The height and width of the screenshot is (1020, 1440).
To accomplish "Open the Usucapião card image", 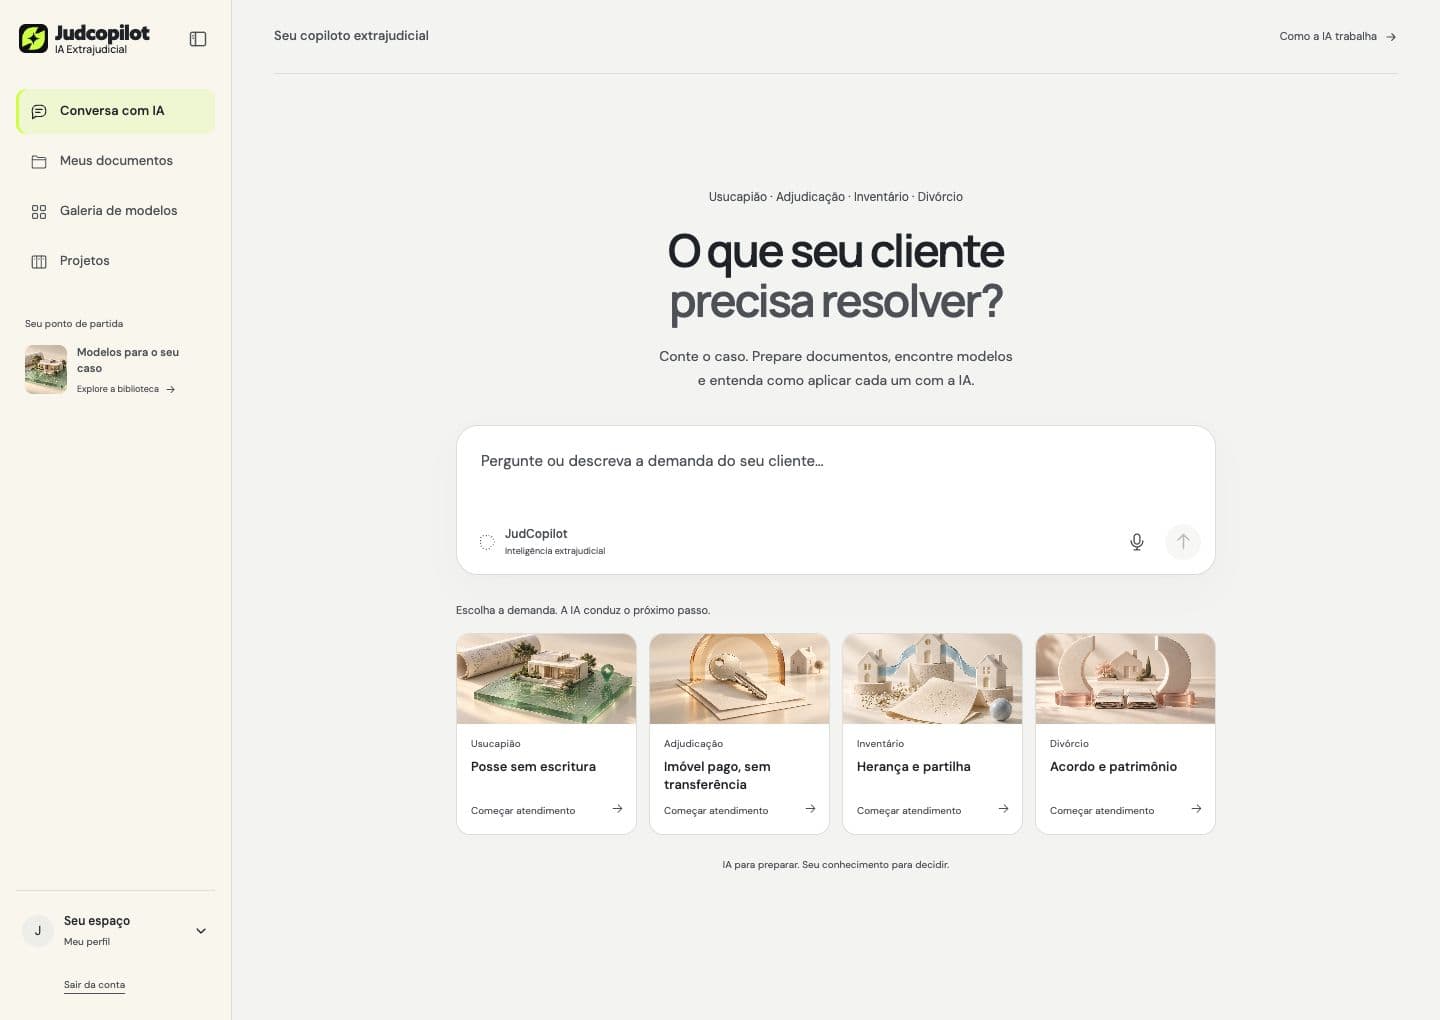I will point(546,679).
